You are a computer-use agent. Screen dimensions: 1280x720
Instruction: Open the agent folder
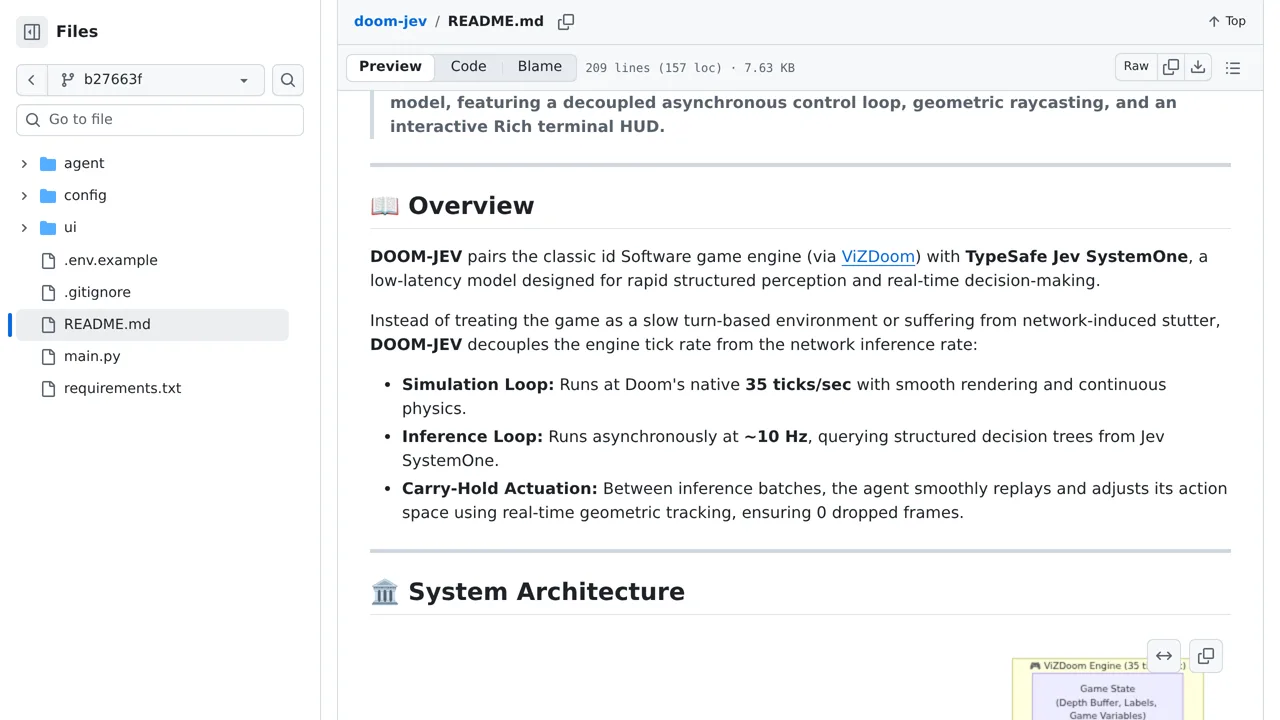(84, 164)
